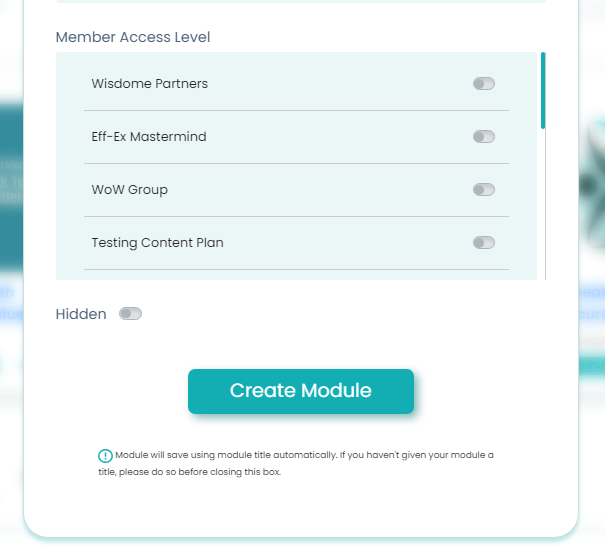The height and width of the screenshot is (555, 605).
Task: Click the partially visible field above Member Access Level
Action: point(301,2)
